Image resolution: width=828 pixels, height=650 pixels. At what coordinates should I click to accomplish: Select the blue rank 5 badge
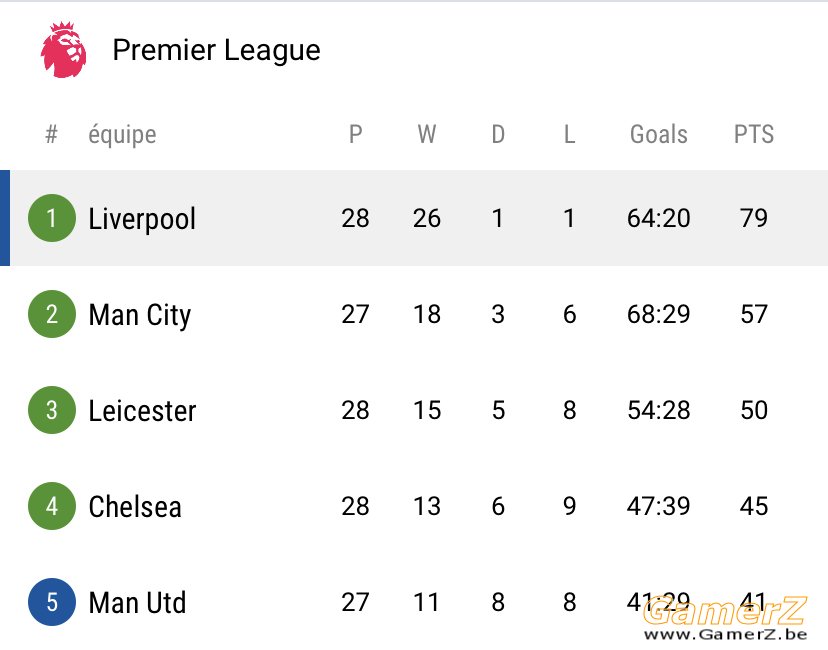click(x=52, y=602)
